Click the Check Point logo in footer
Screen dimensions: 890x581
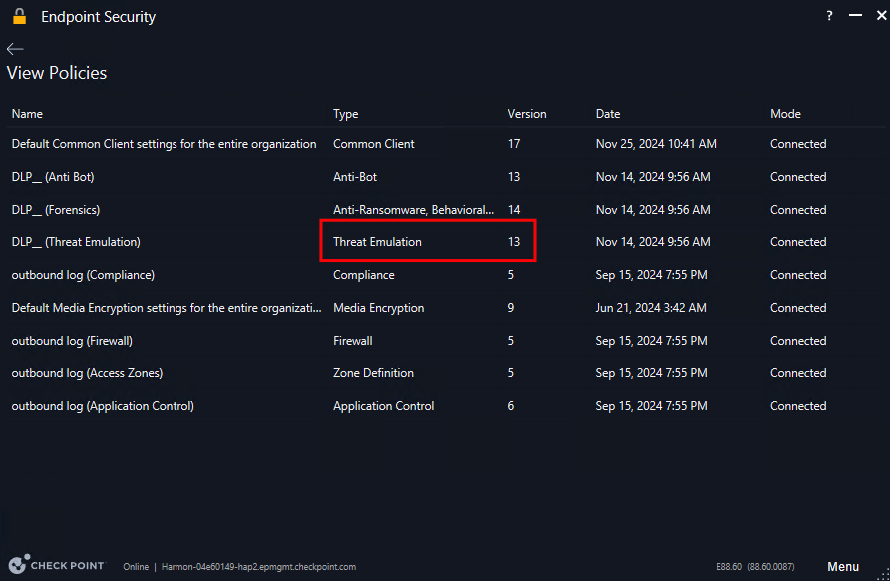click(57, 565)
